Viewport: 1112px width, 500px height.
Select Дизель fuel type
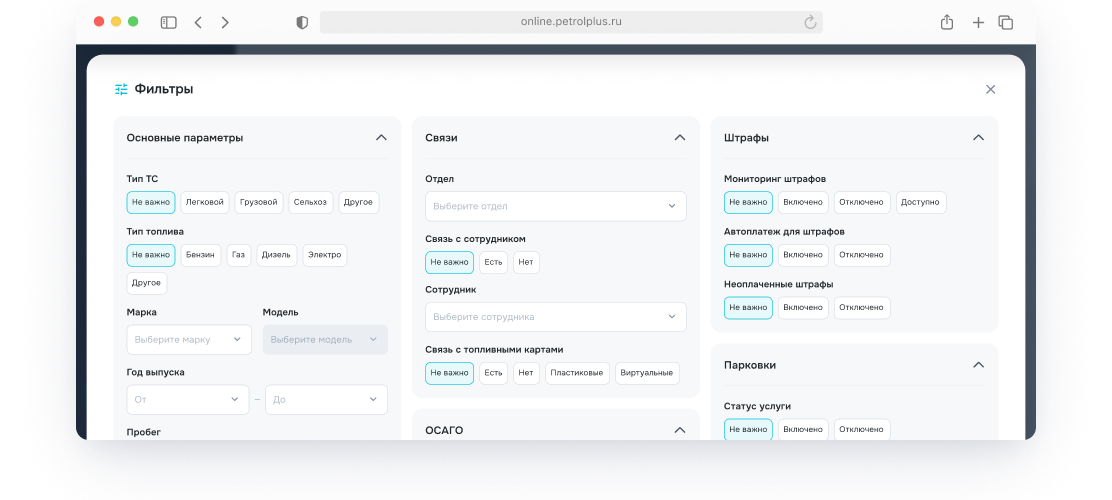point(276,255)
